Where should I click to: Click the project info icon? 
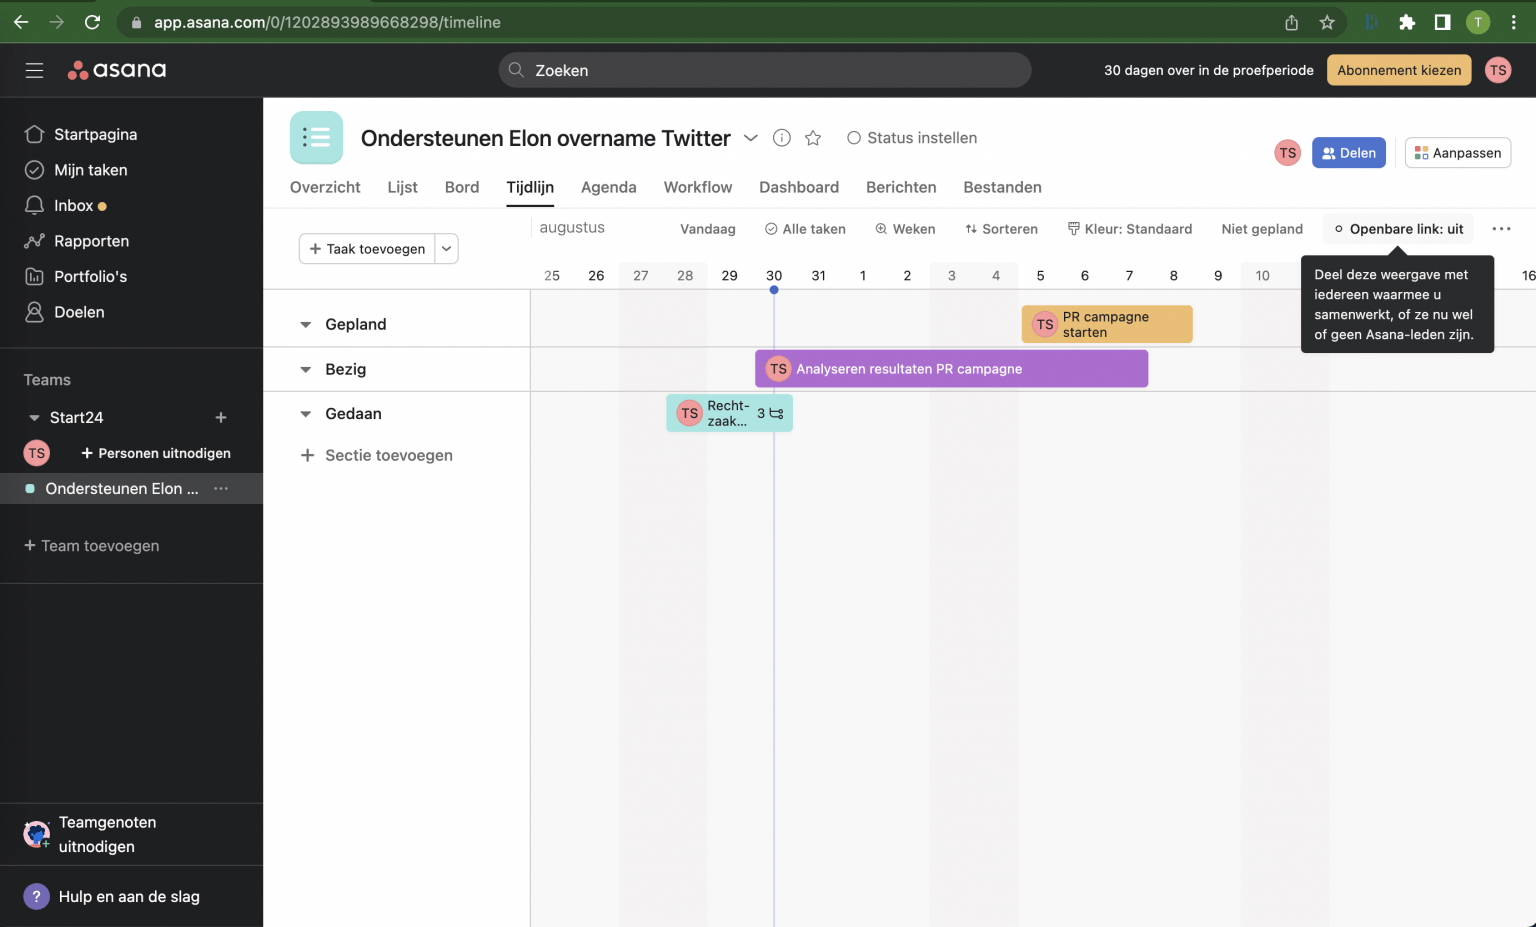tap(781, 138)
